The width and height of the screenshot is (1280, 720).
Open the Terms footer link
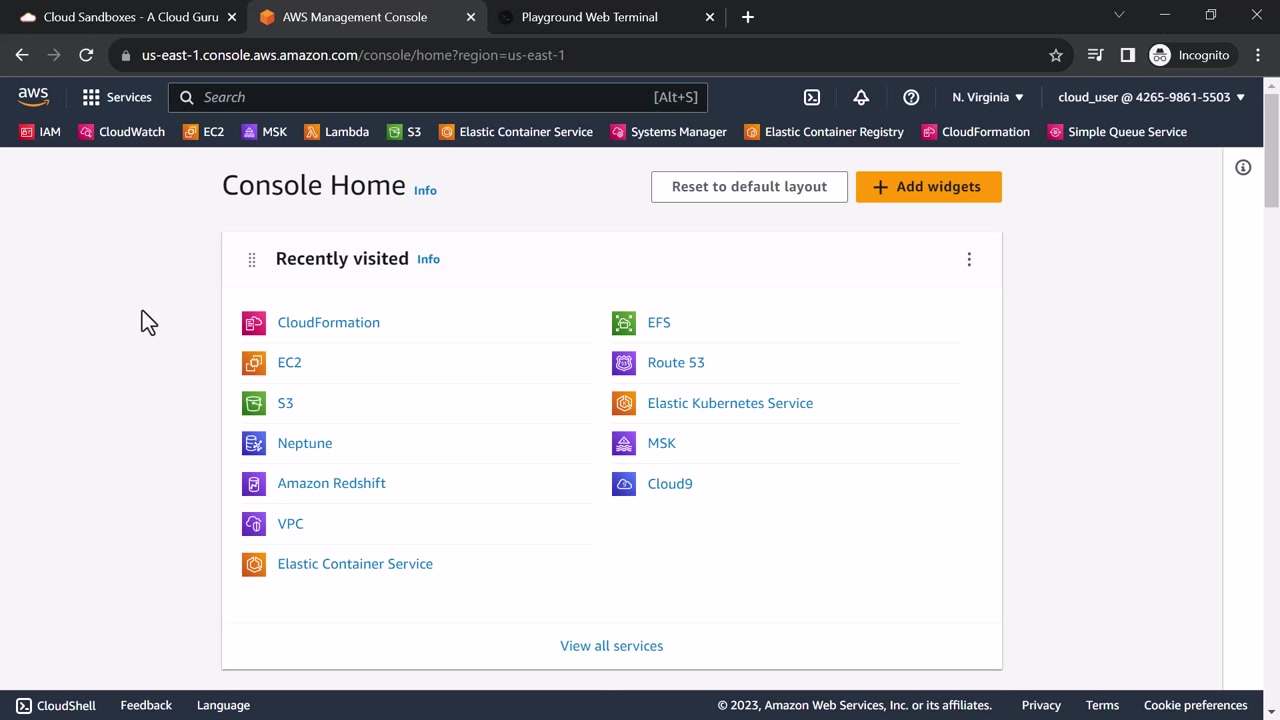pyautogui.click(x=1102, y=705)
